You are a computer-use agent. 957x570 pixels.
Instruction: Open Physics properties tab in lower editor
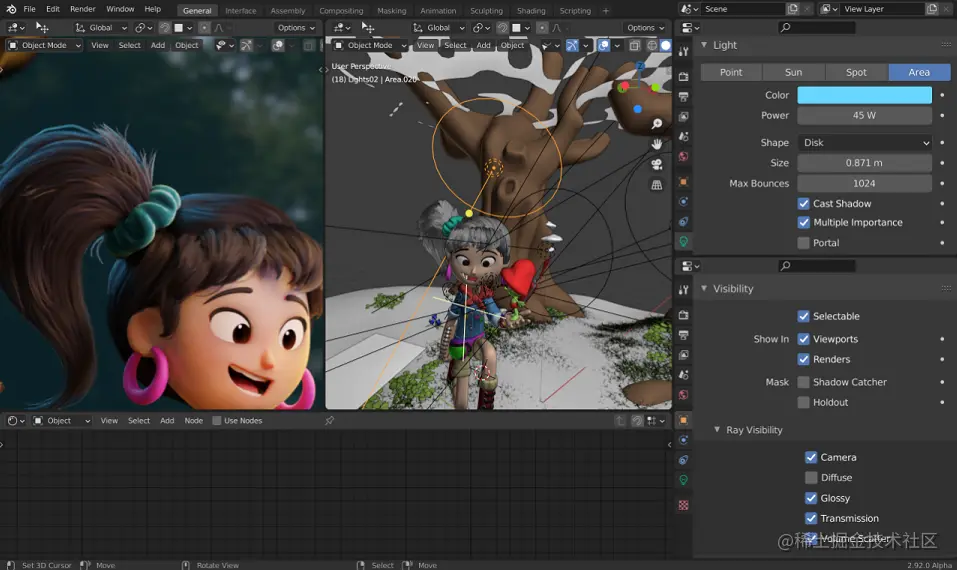(x=684, y=440)
